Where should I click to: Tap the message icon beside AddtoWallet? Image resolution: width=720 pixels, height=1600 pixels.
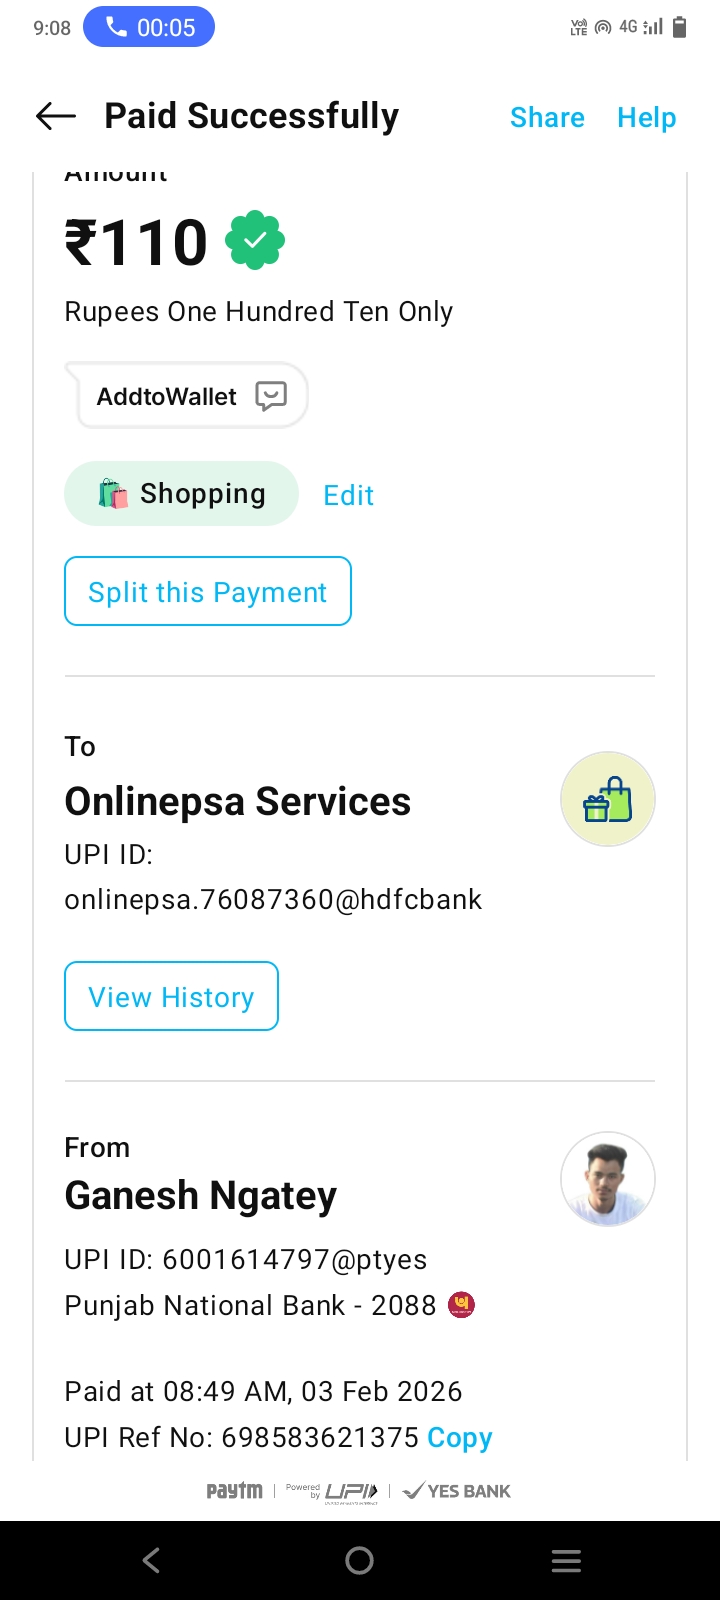tap(271, 396)
